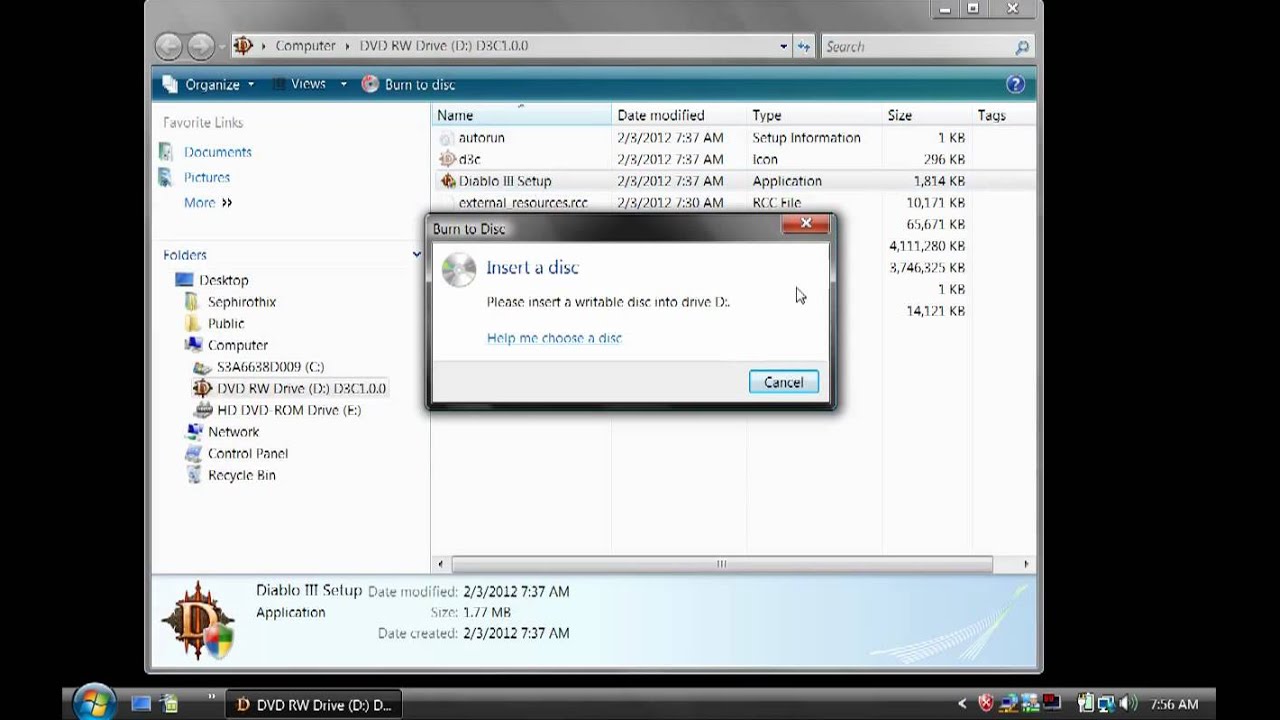Select Sephirothix folder in tree
The height and width of the screenshot is (720, 1280).
pos(241,302)
